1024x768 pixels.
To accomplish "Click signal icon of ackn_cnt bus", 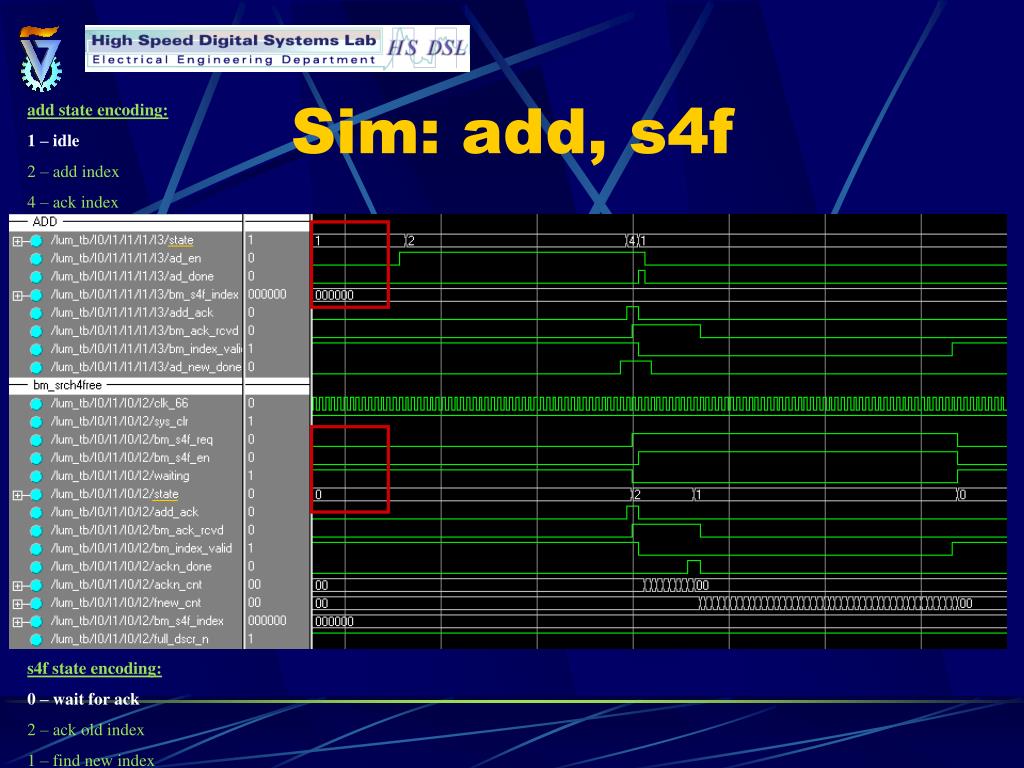I will click(x=36, y=585).
